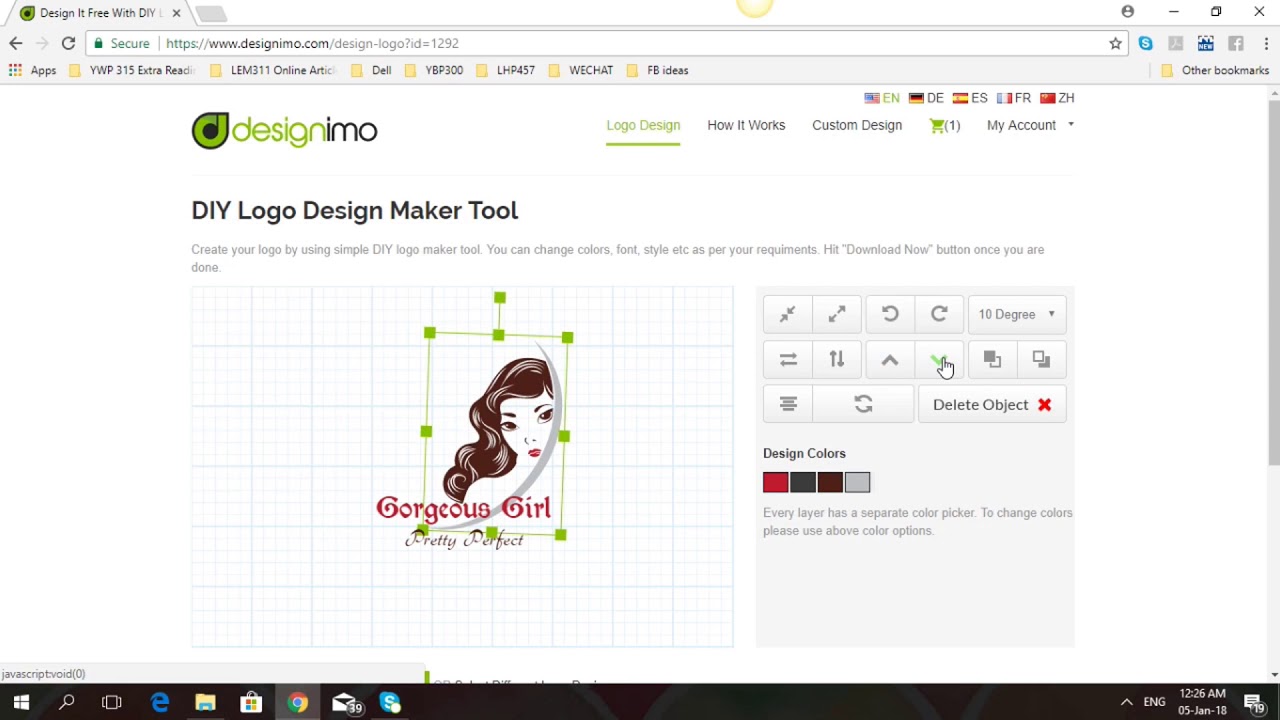Open the Windows Start menu
1280x720 pixels.
tap(21, 702)
